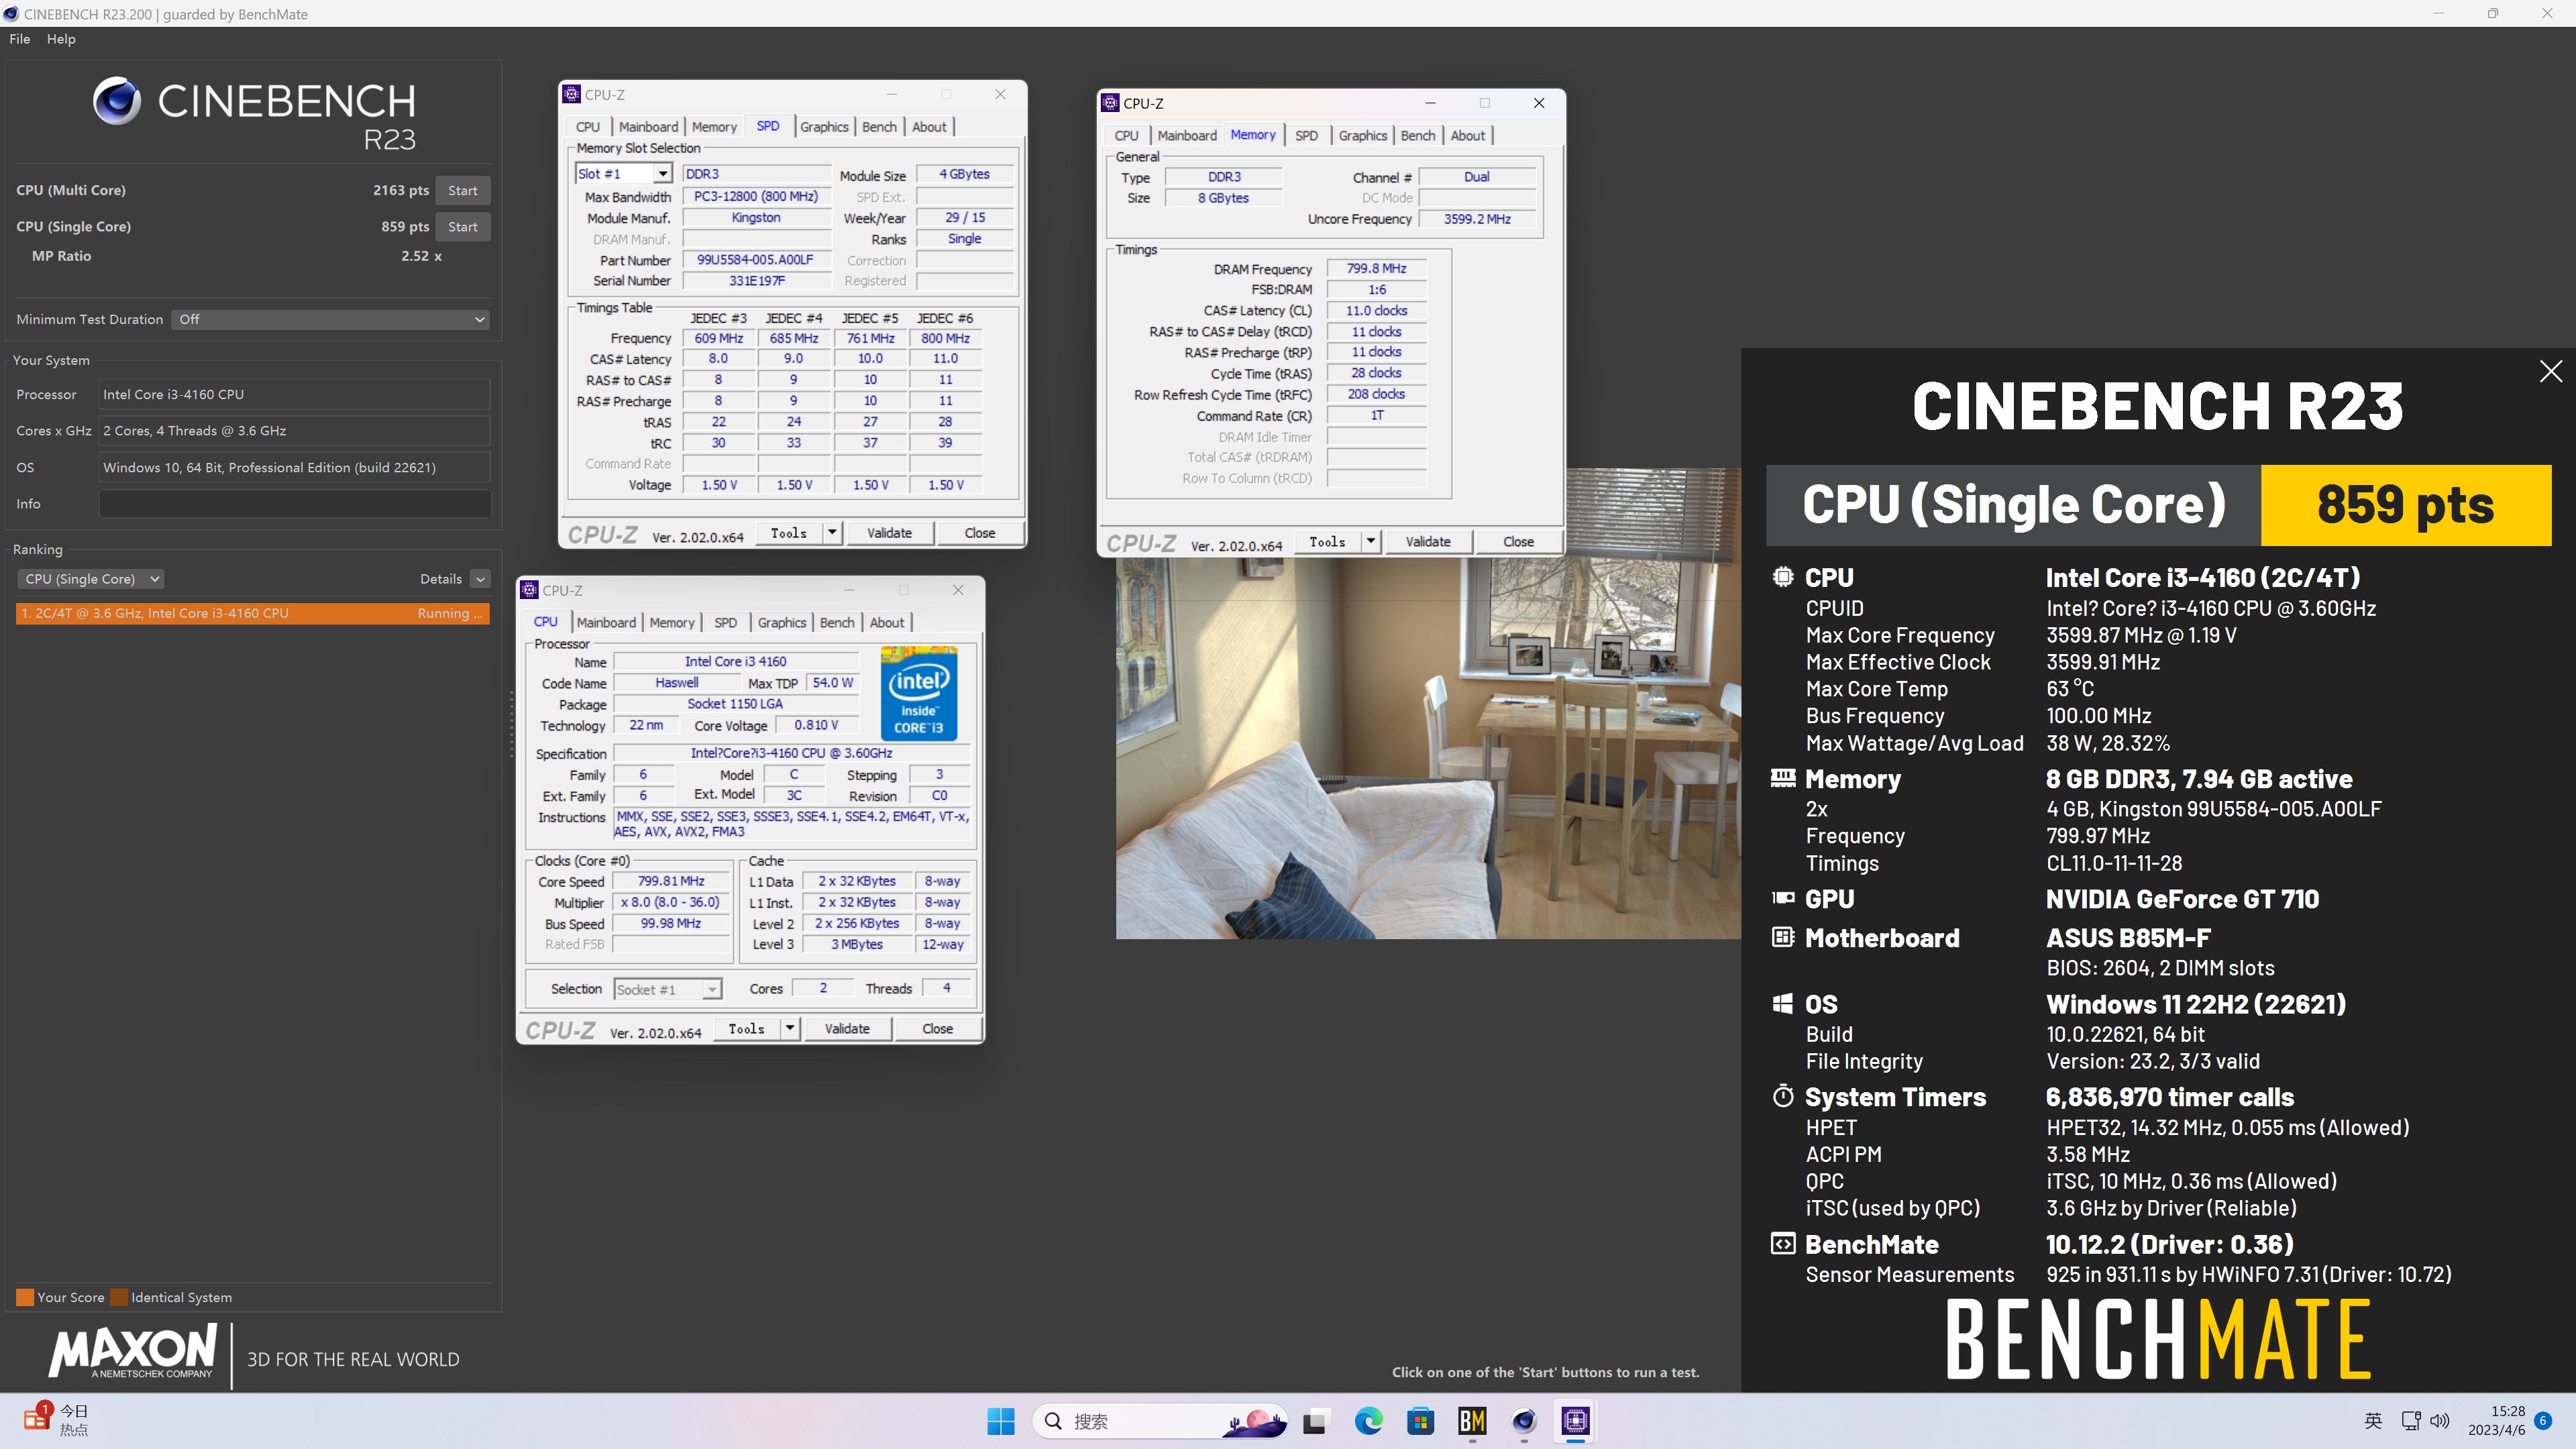The width and height of the screenshot is (2576, 1449).
Task: Click the 859 pts score box
Action: (x=2406, y=504)
